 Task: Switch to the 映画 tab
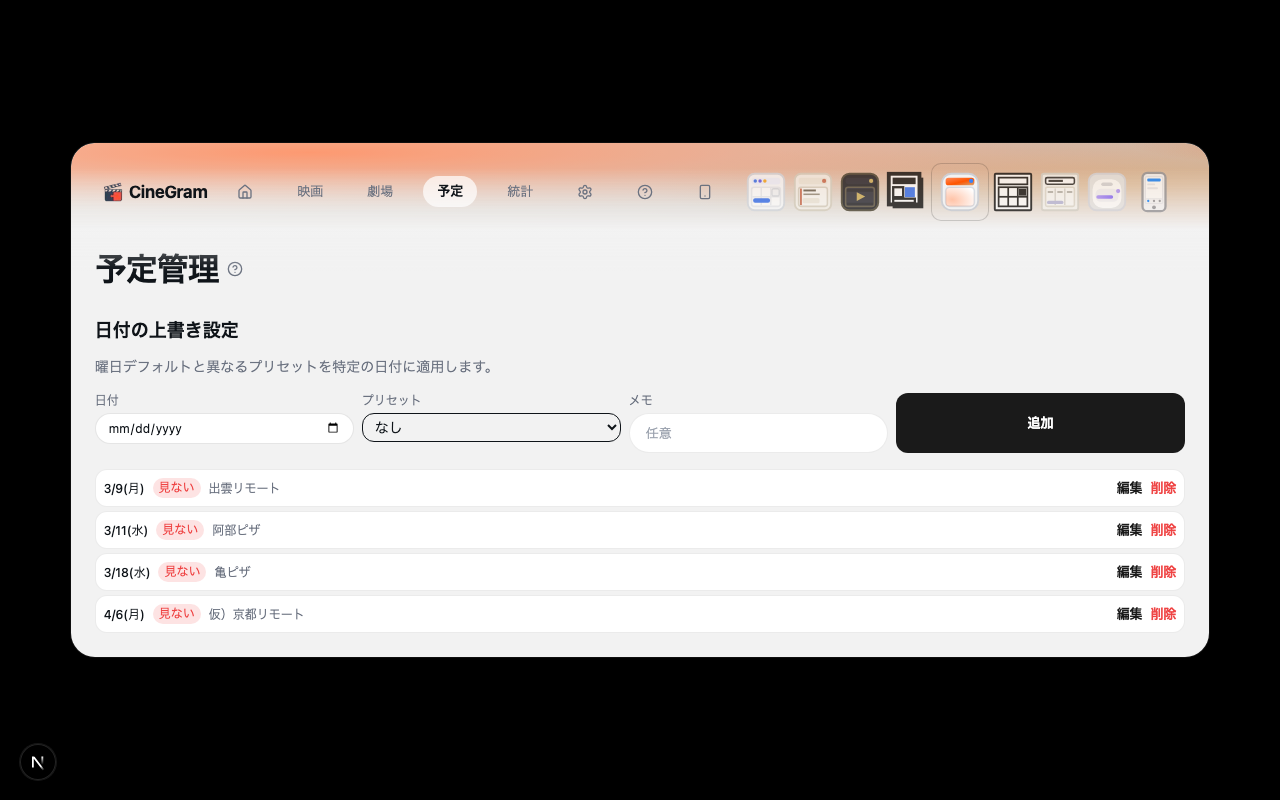point(310,191)
